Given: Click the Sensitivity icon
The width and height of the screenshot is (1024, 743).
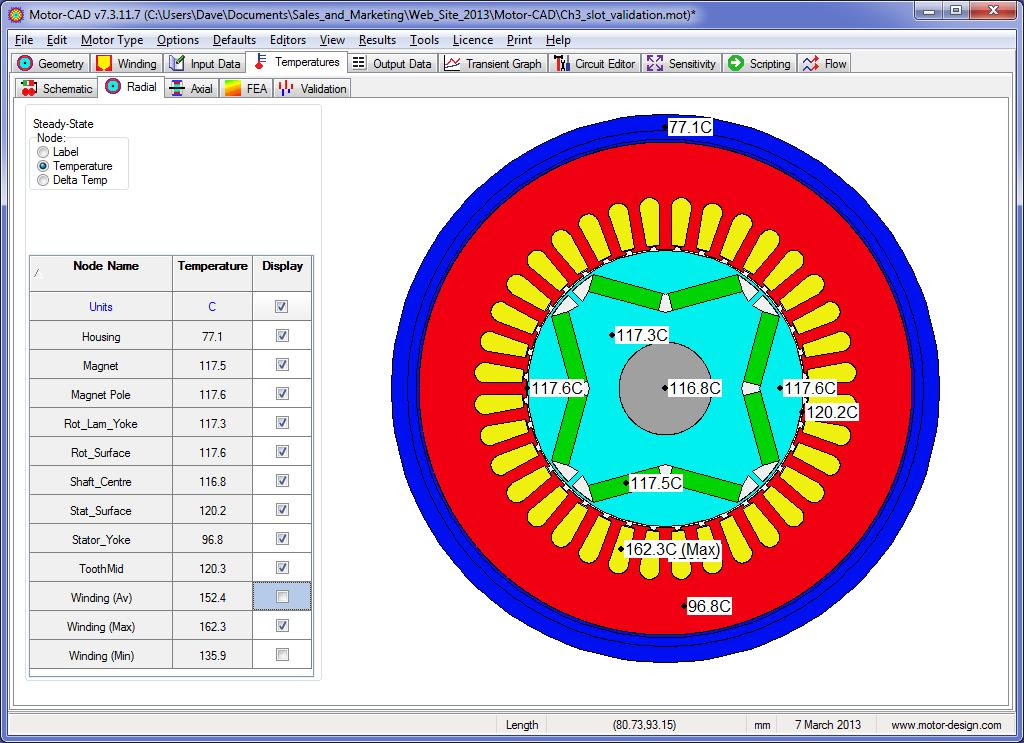Looking at the screenshot, I should coord(654,63).
